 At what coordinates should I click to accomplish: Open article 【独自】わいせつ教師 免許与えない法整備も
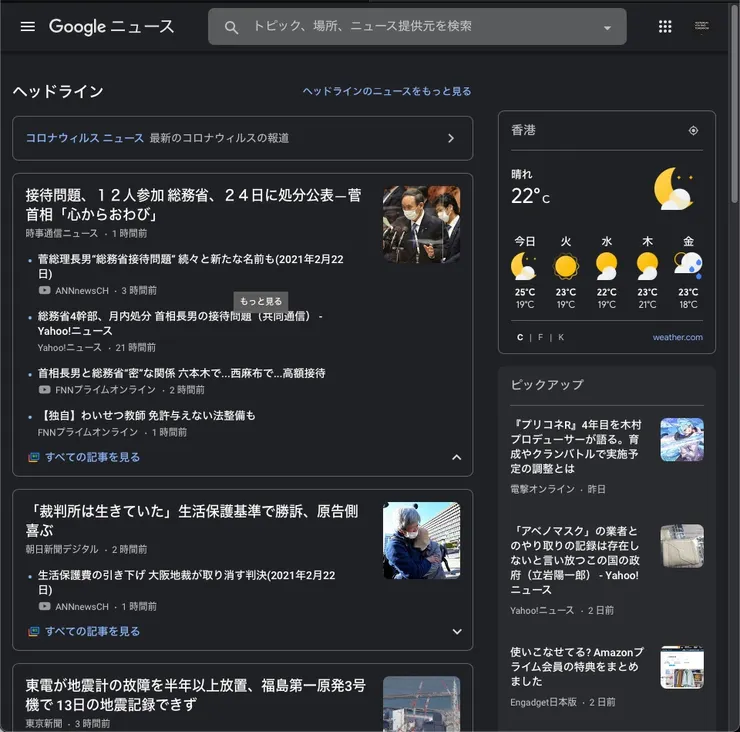146,415
